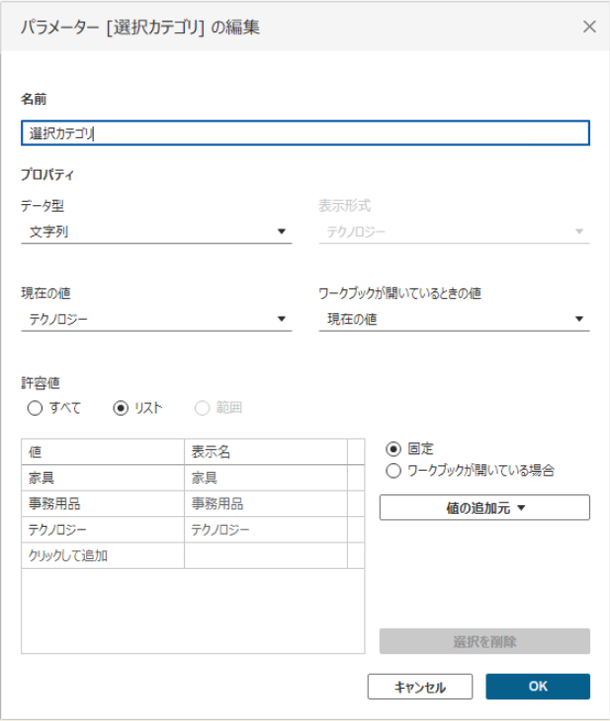The height and width of the screenshot is (721, 610).
Task: Select ワークブックが開いている場合 radio option
Action: [x=393, y=470]
